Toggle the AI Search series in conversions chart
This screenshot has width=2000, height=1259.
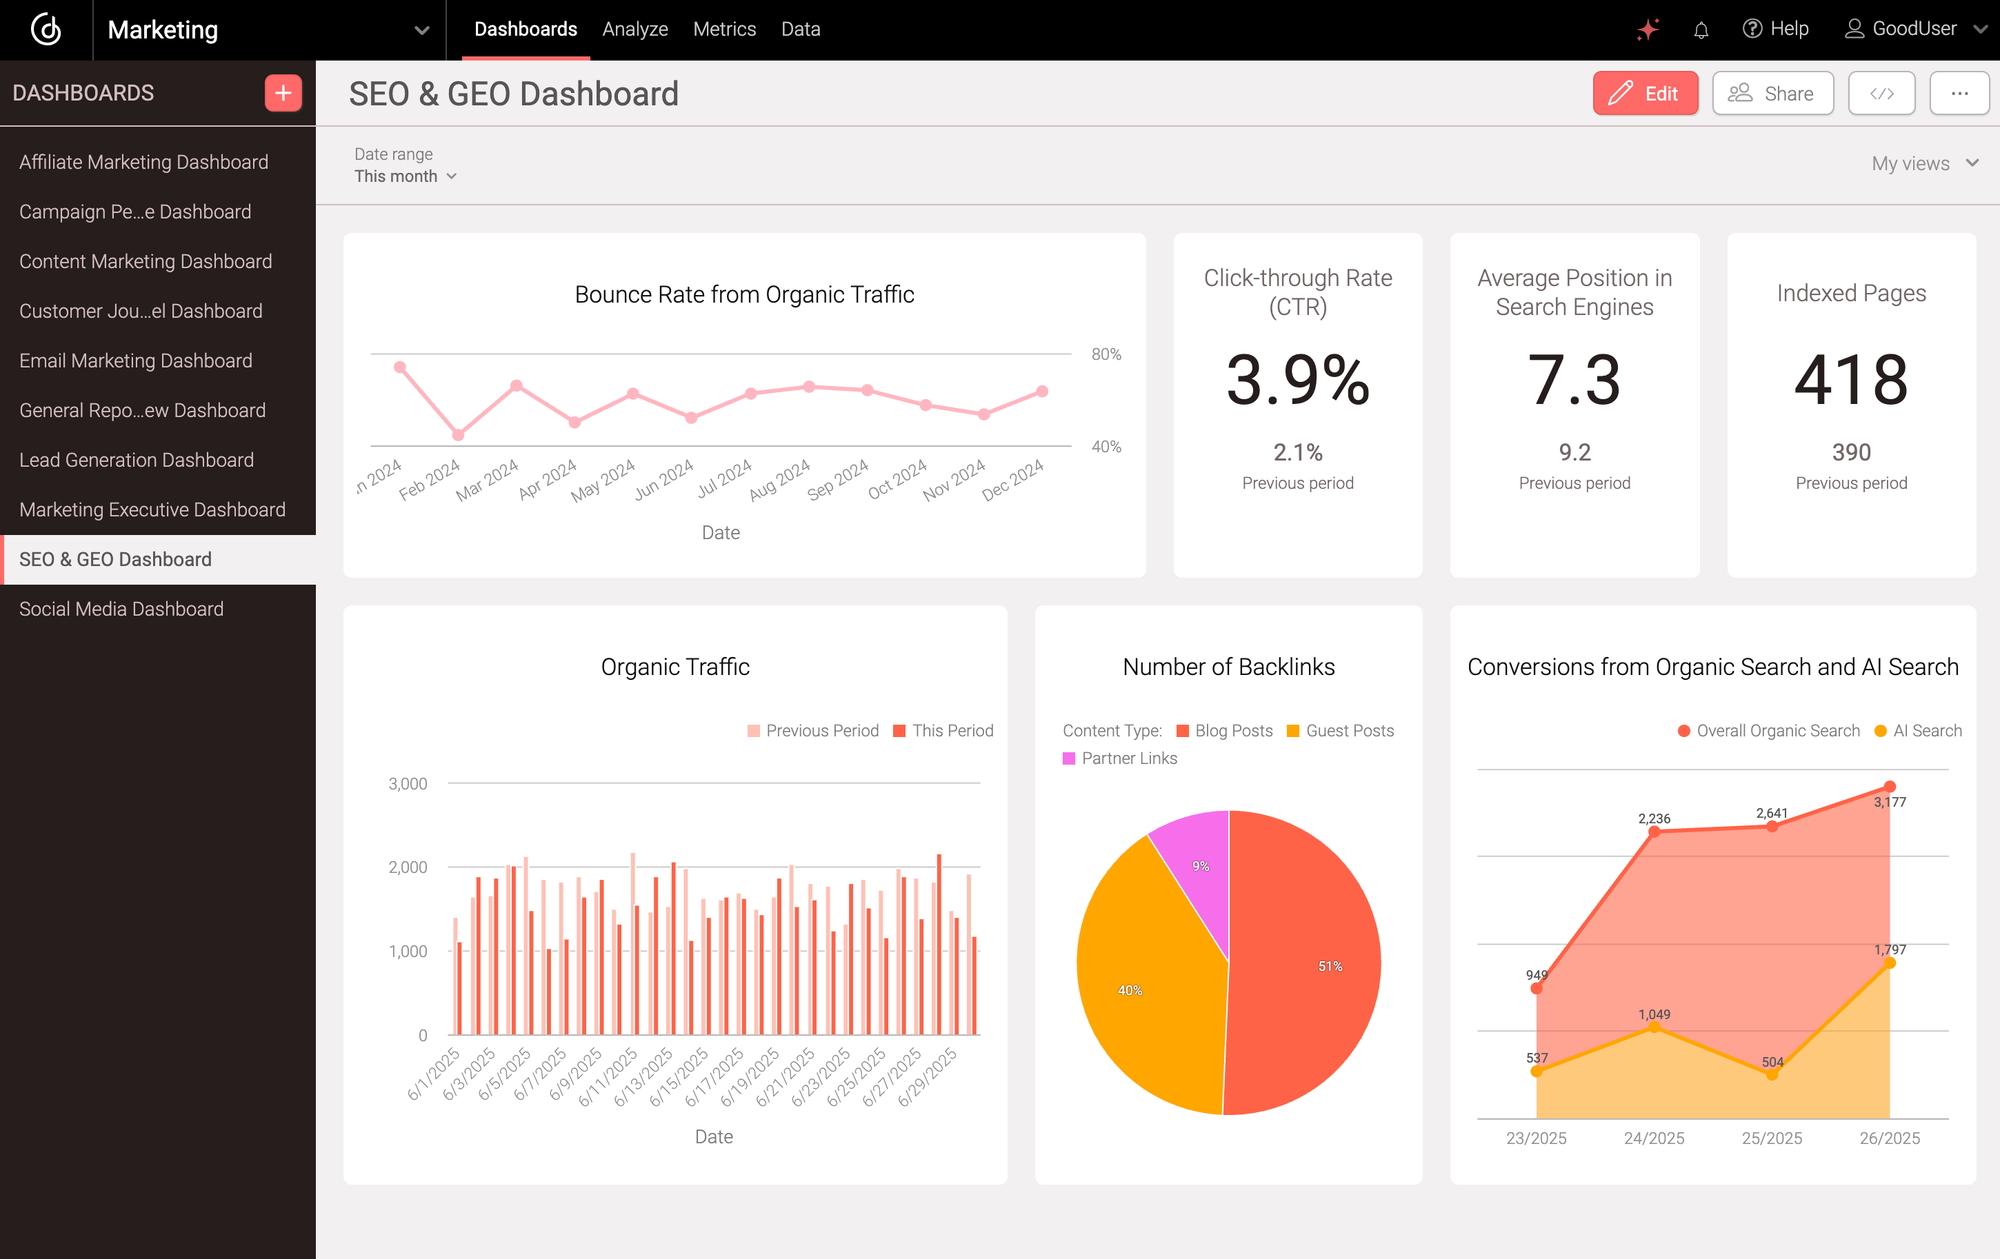tap(1917, 730)
